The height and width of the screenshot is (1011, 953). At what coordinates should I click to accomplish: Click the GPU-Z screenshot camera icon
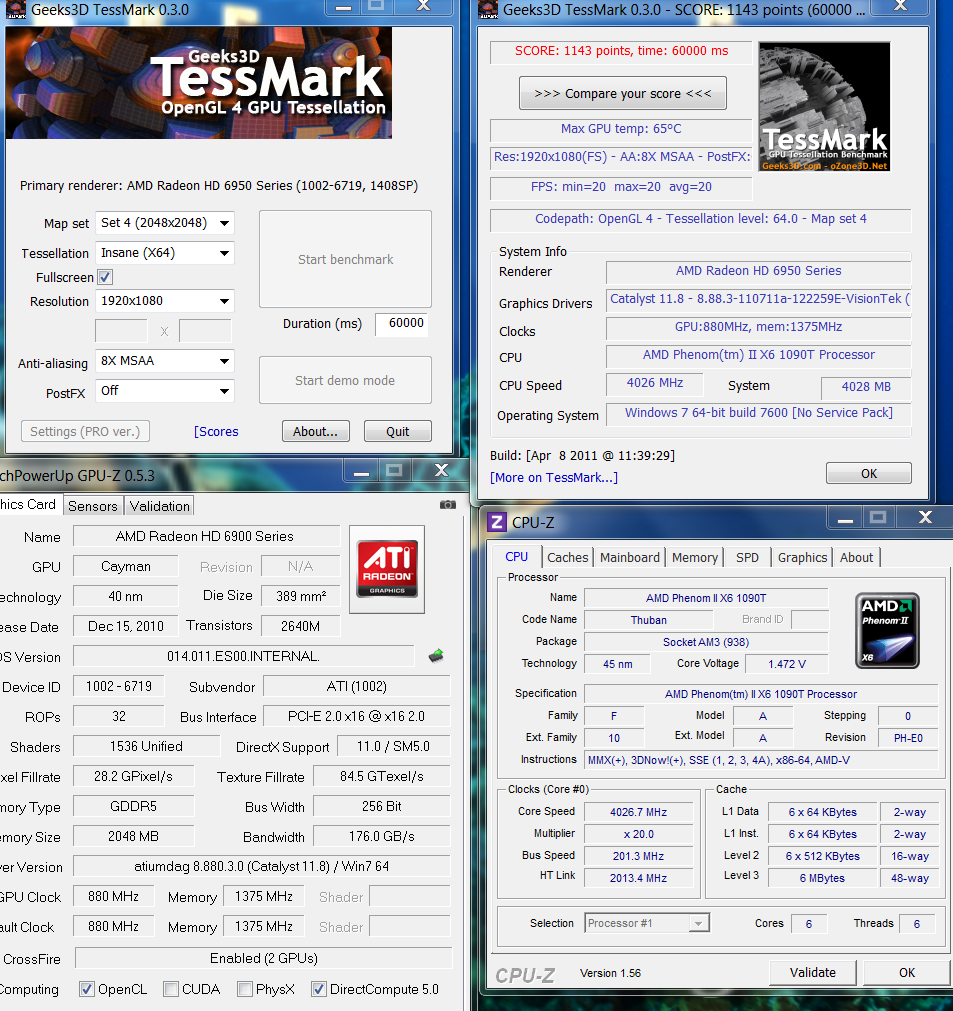tap(447, 505)
